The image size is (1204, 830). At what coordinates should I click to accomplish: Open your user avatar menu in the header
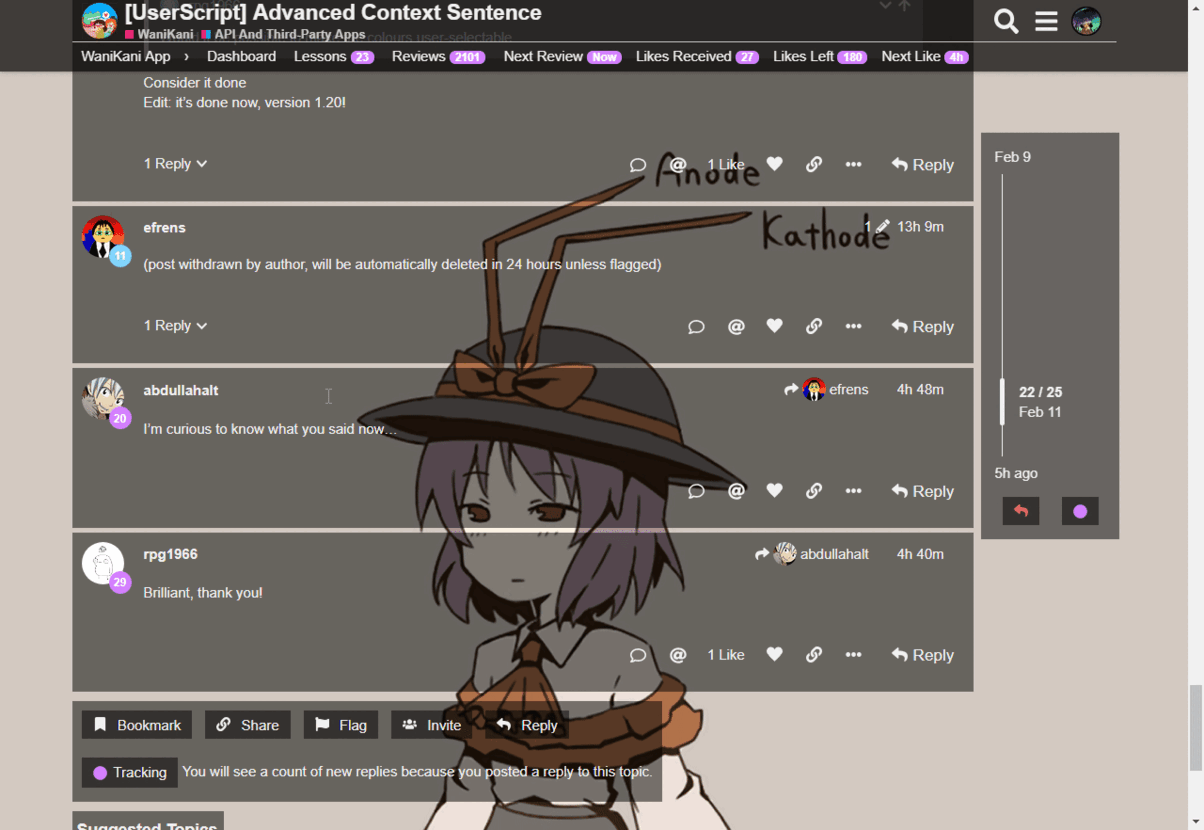1086,21
